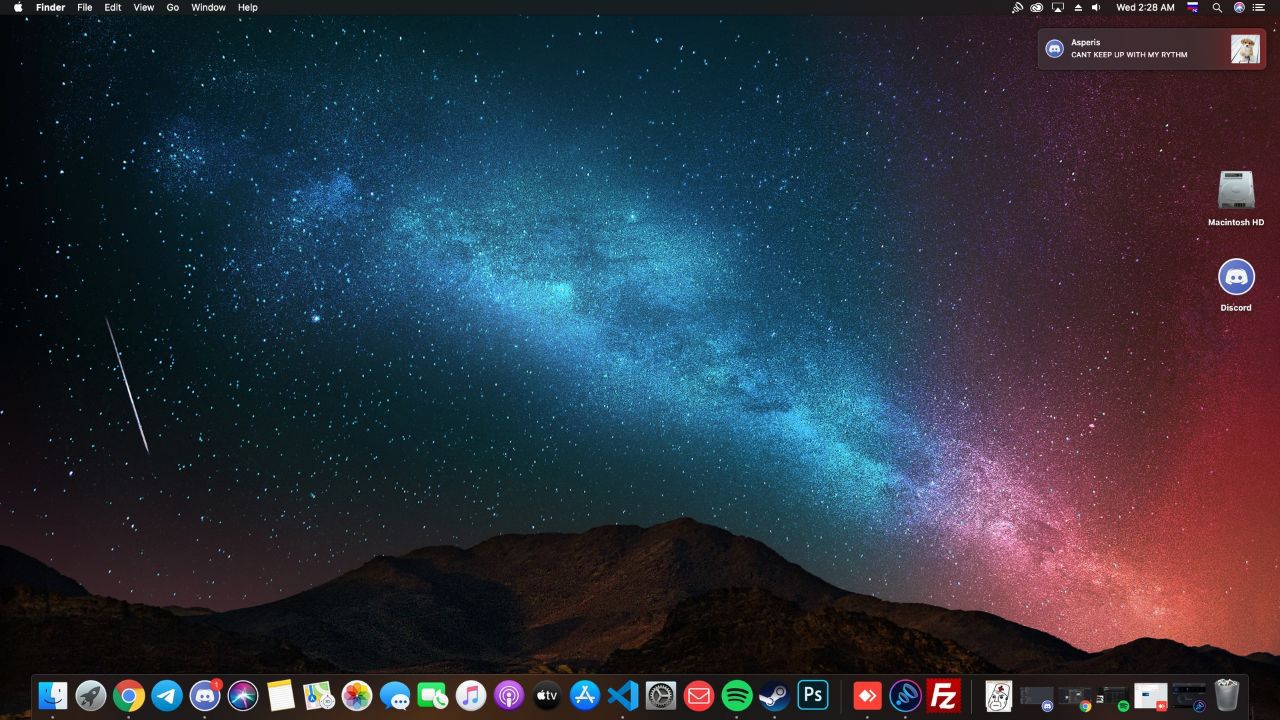The width and height of the screenshot is (1280, 720).
Task: Open the Apple menu
Action: point(18,7)
